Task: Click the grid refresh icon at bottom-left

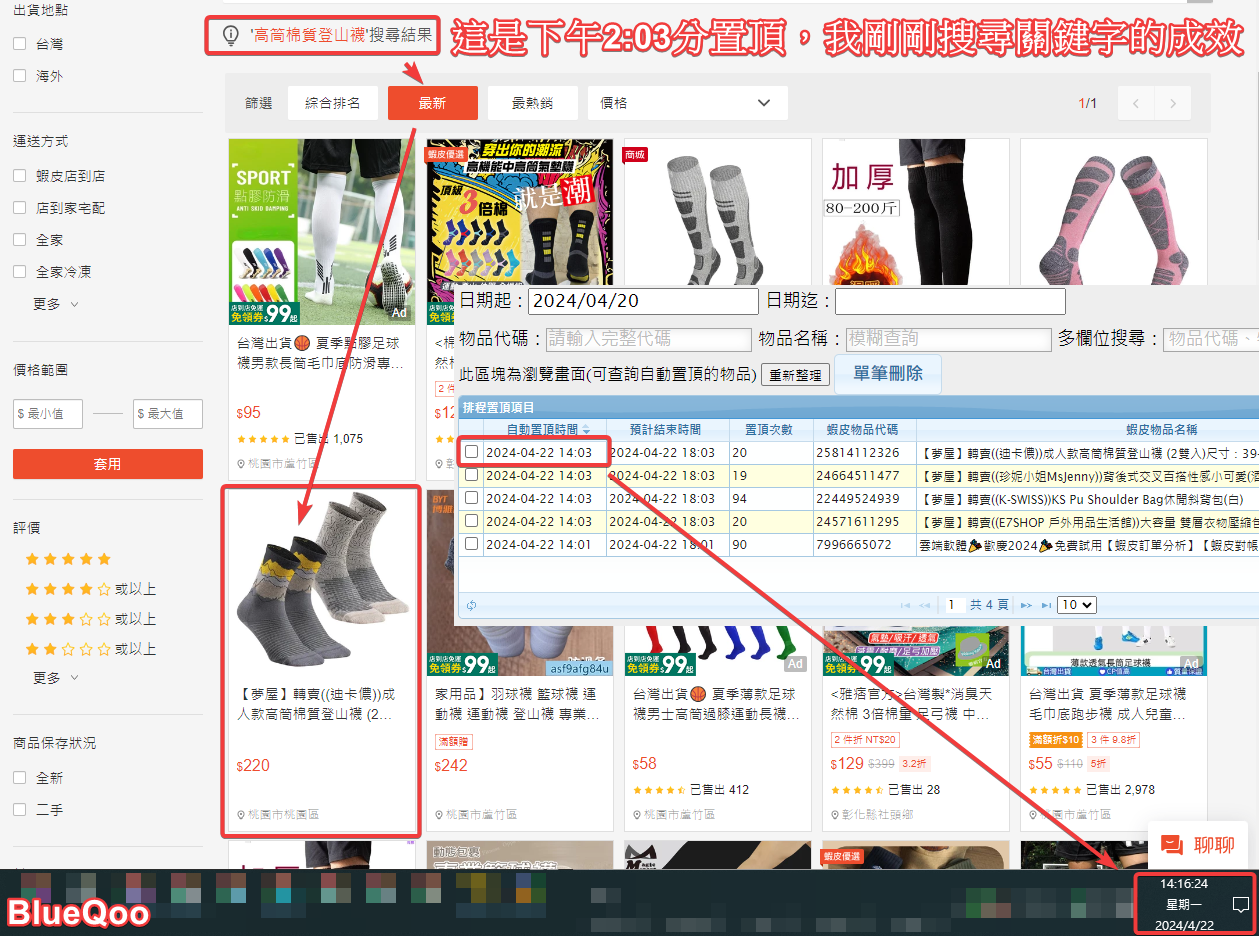Action: click(471, 605)
